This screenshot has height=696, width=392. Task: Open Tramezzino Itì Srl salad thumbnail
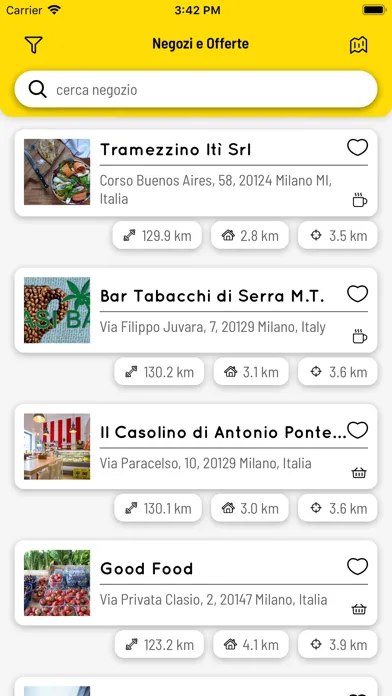[57, 172]
